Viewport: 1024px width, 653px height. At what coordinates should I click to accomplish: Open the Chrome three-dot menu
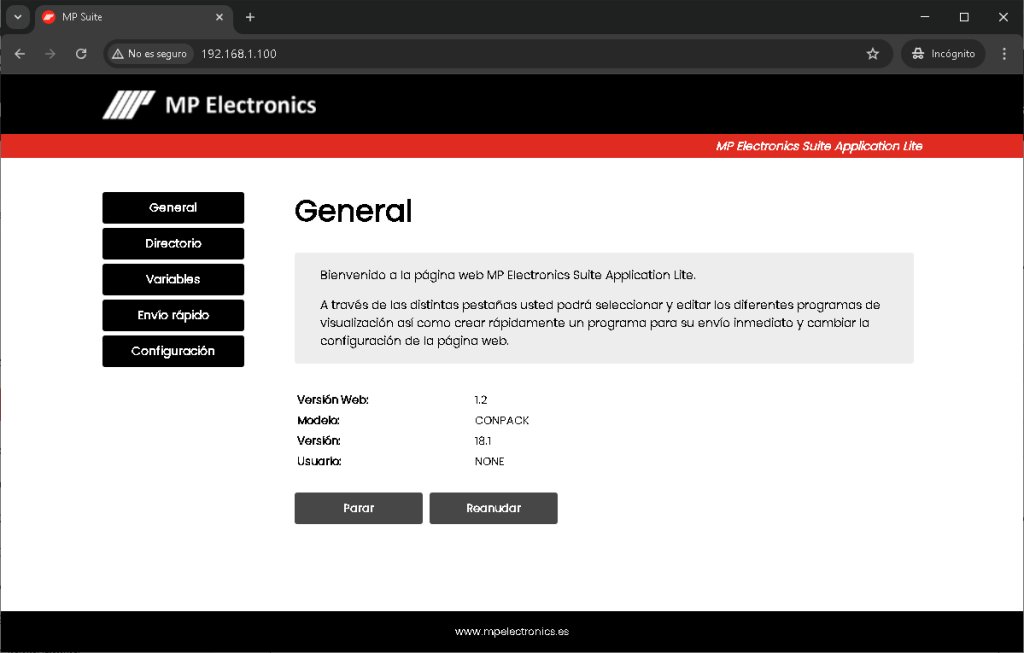pos(1004,54)
